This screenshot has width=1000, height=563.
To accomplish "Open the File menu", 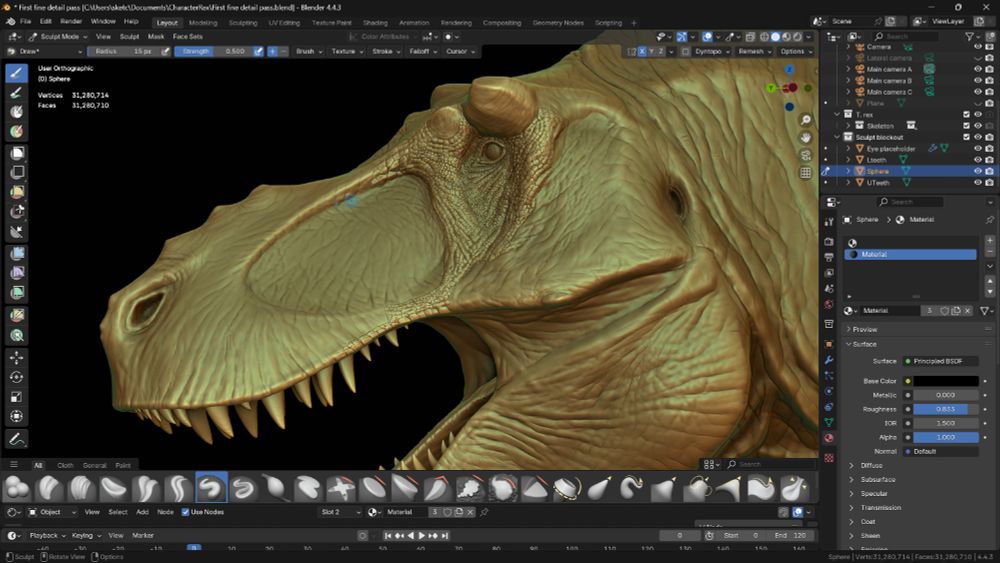I will tap(26, 22).
